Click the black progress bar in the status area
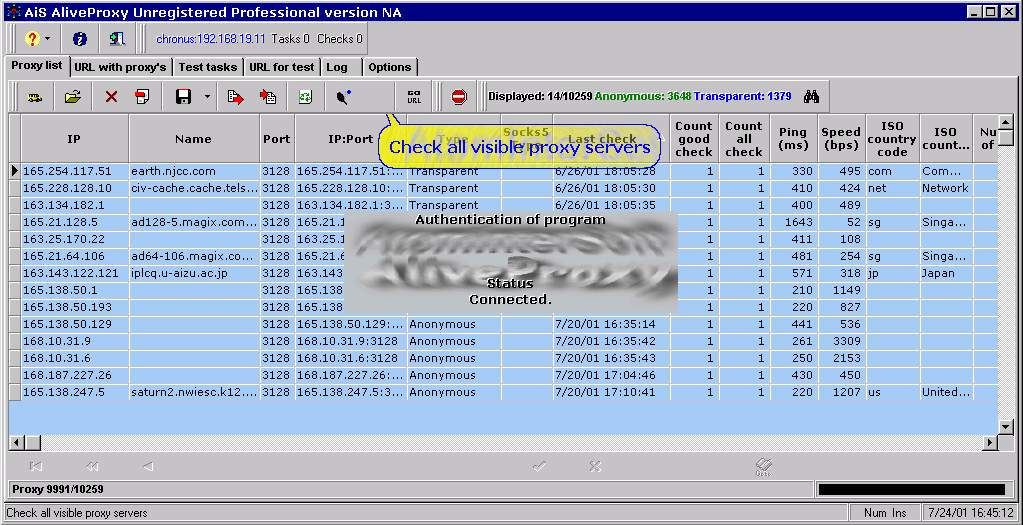1023x525 pixels. [911, 489]
